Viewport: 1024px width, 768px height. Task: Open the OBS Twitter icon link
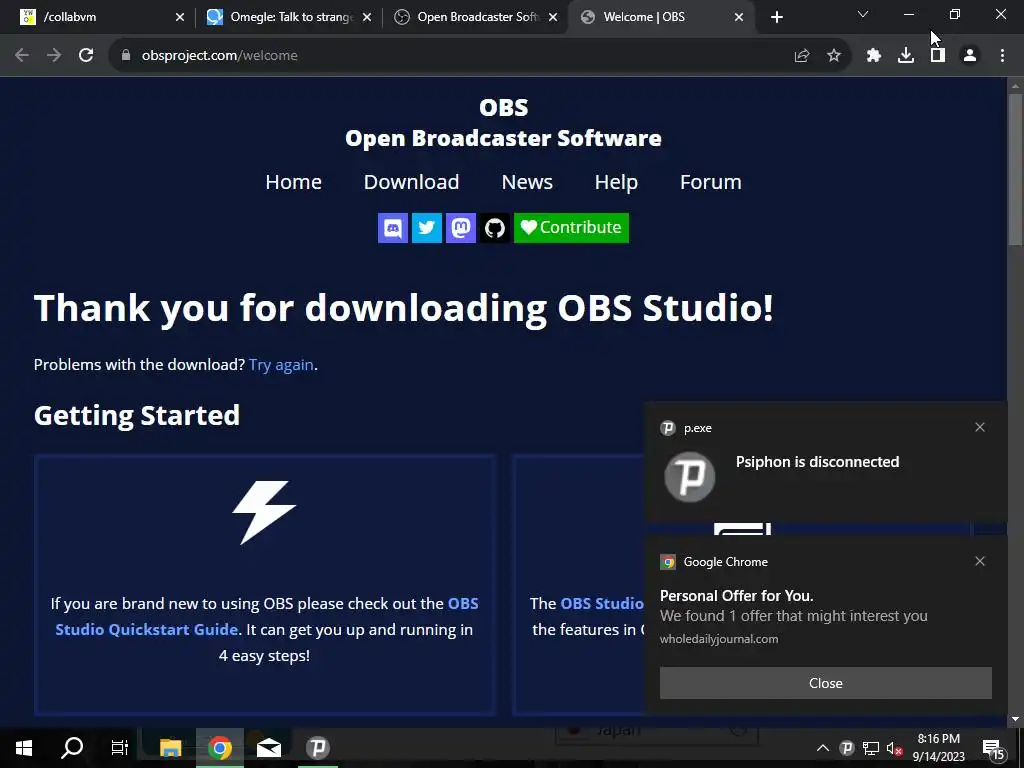(x=426, y=228)
